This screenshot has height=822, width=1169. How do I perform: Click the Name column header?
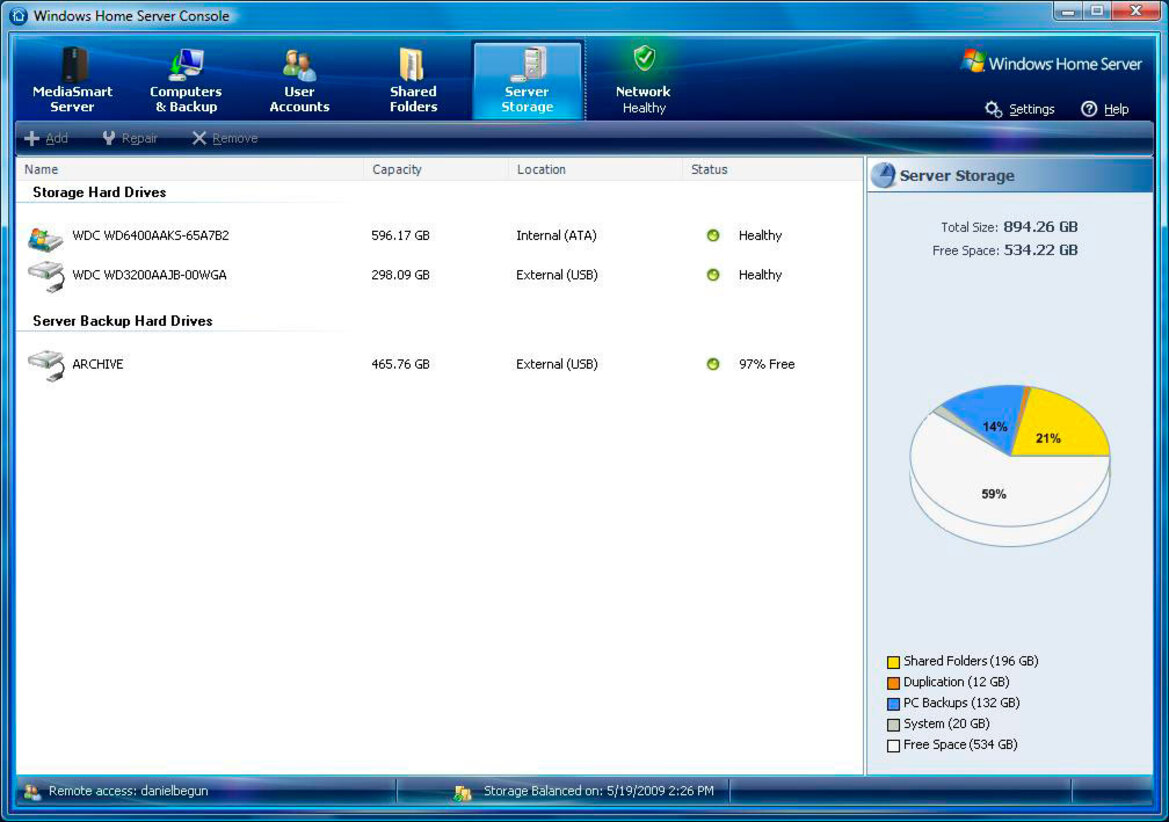(x=189, y=169)
